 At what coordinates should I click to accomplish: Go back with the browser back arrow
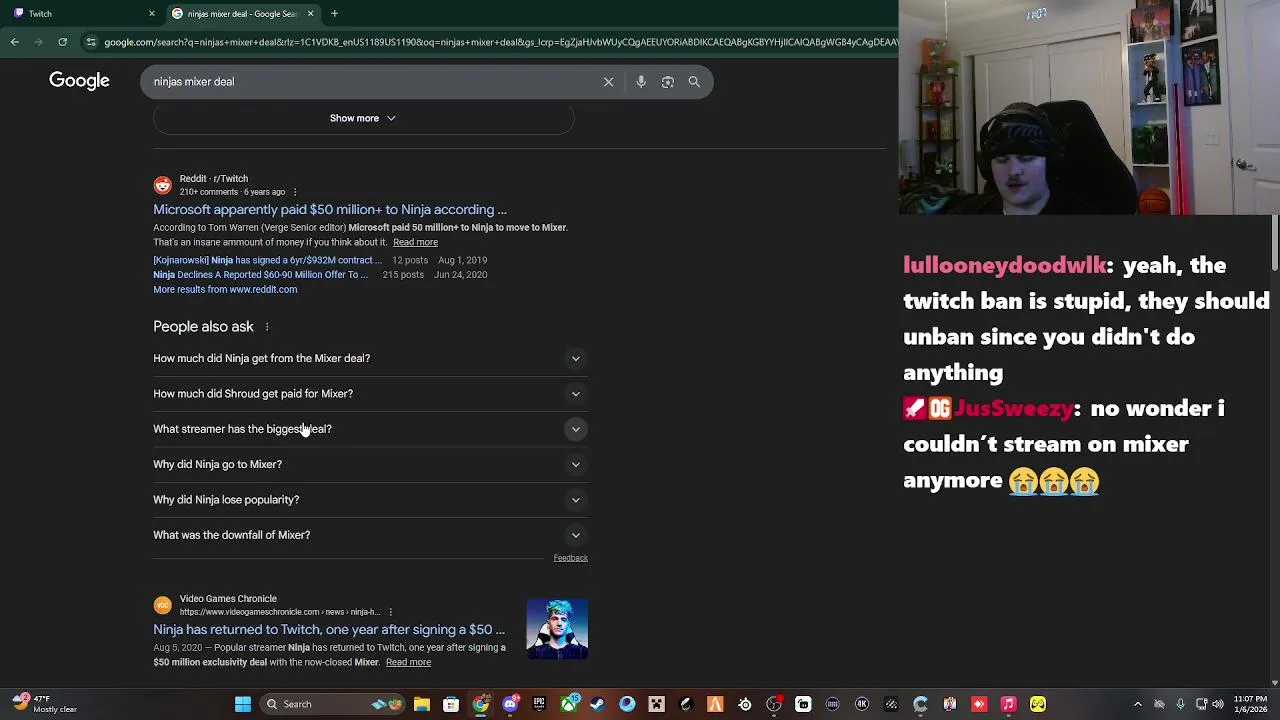coord(15,42)
